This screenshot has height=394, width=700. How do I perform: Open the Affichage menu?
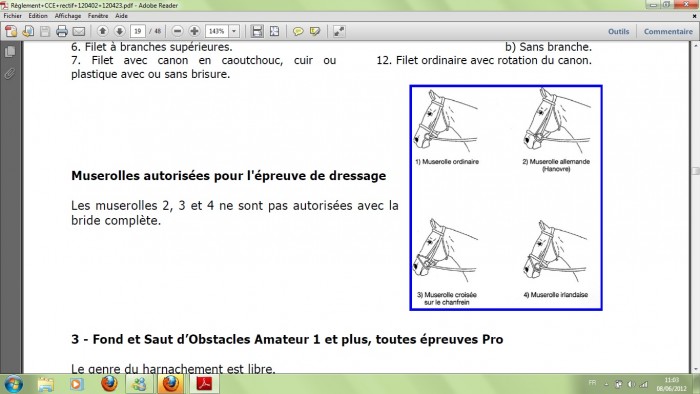[68, 16]
